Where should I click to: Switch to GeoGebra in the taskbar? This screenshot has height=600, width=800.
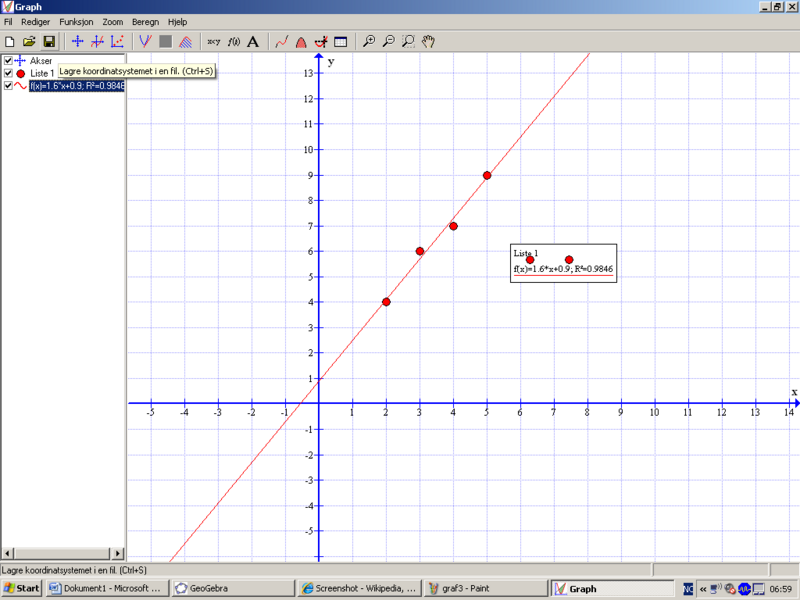click(231, 588)
